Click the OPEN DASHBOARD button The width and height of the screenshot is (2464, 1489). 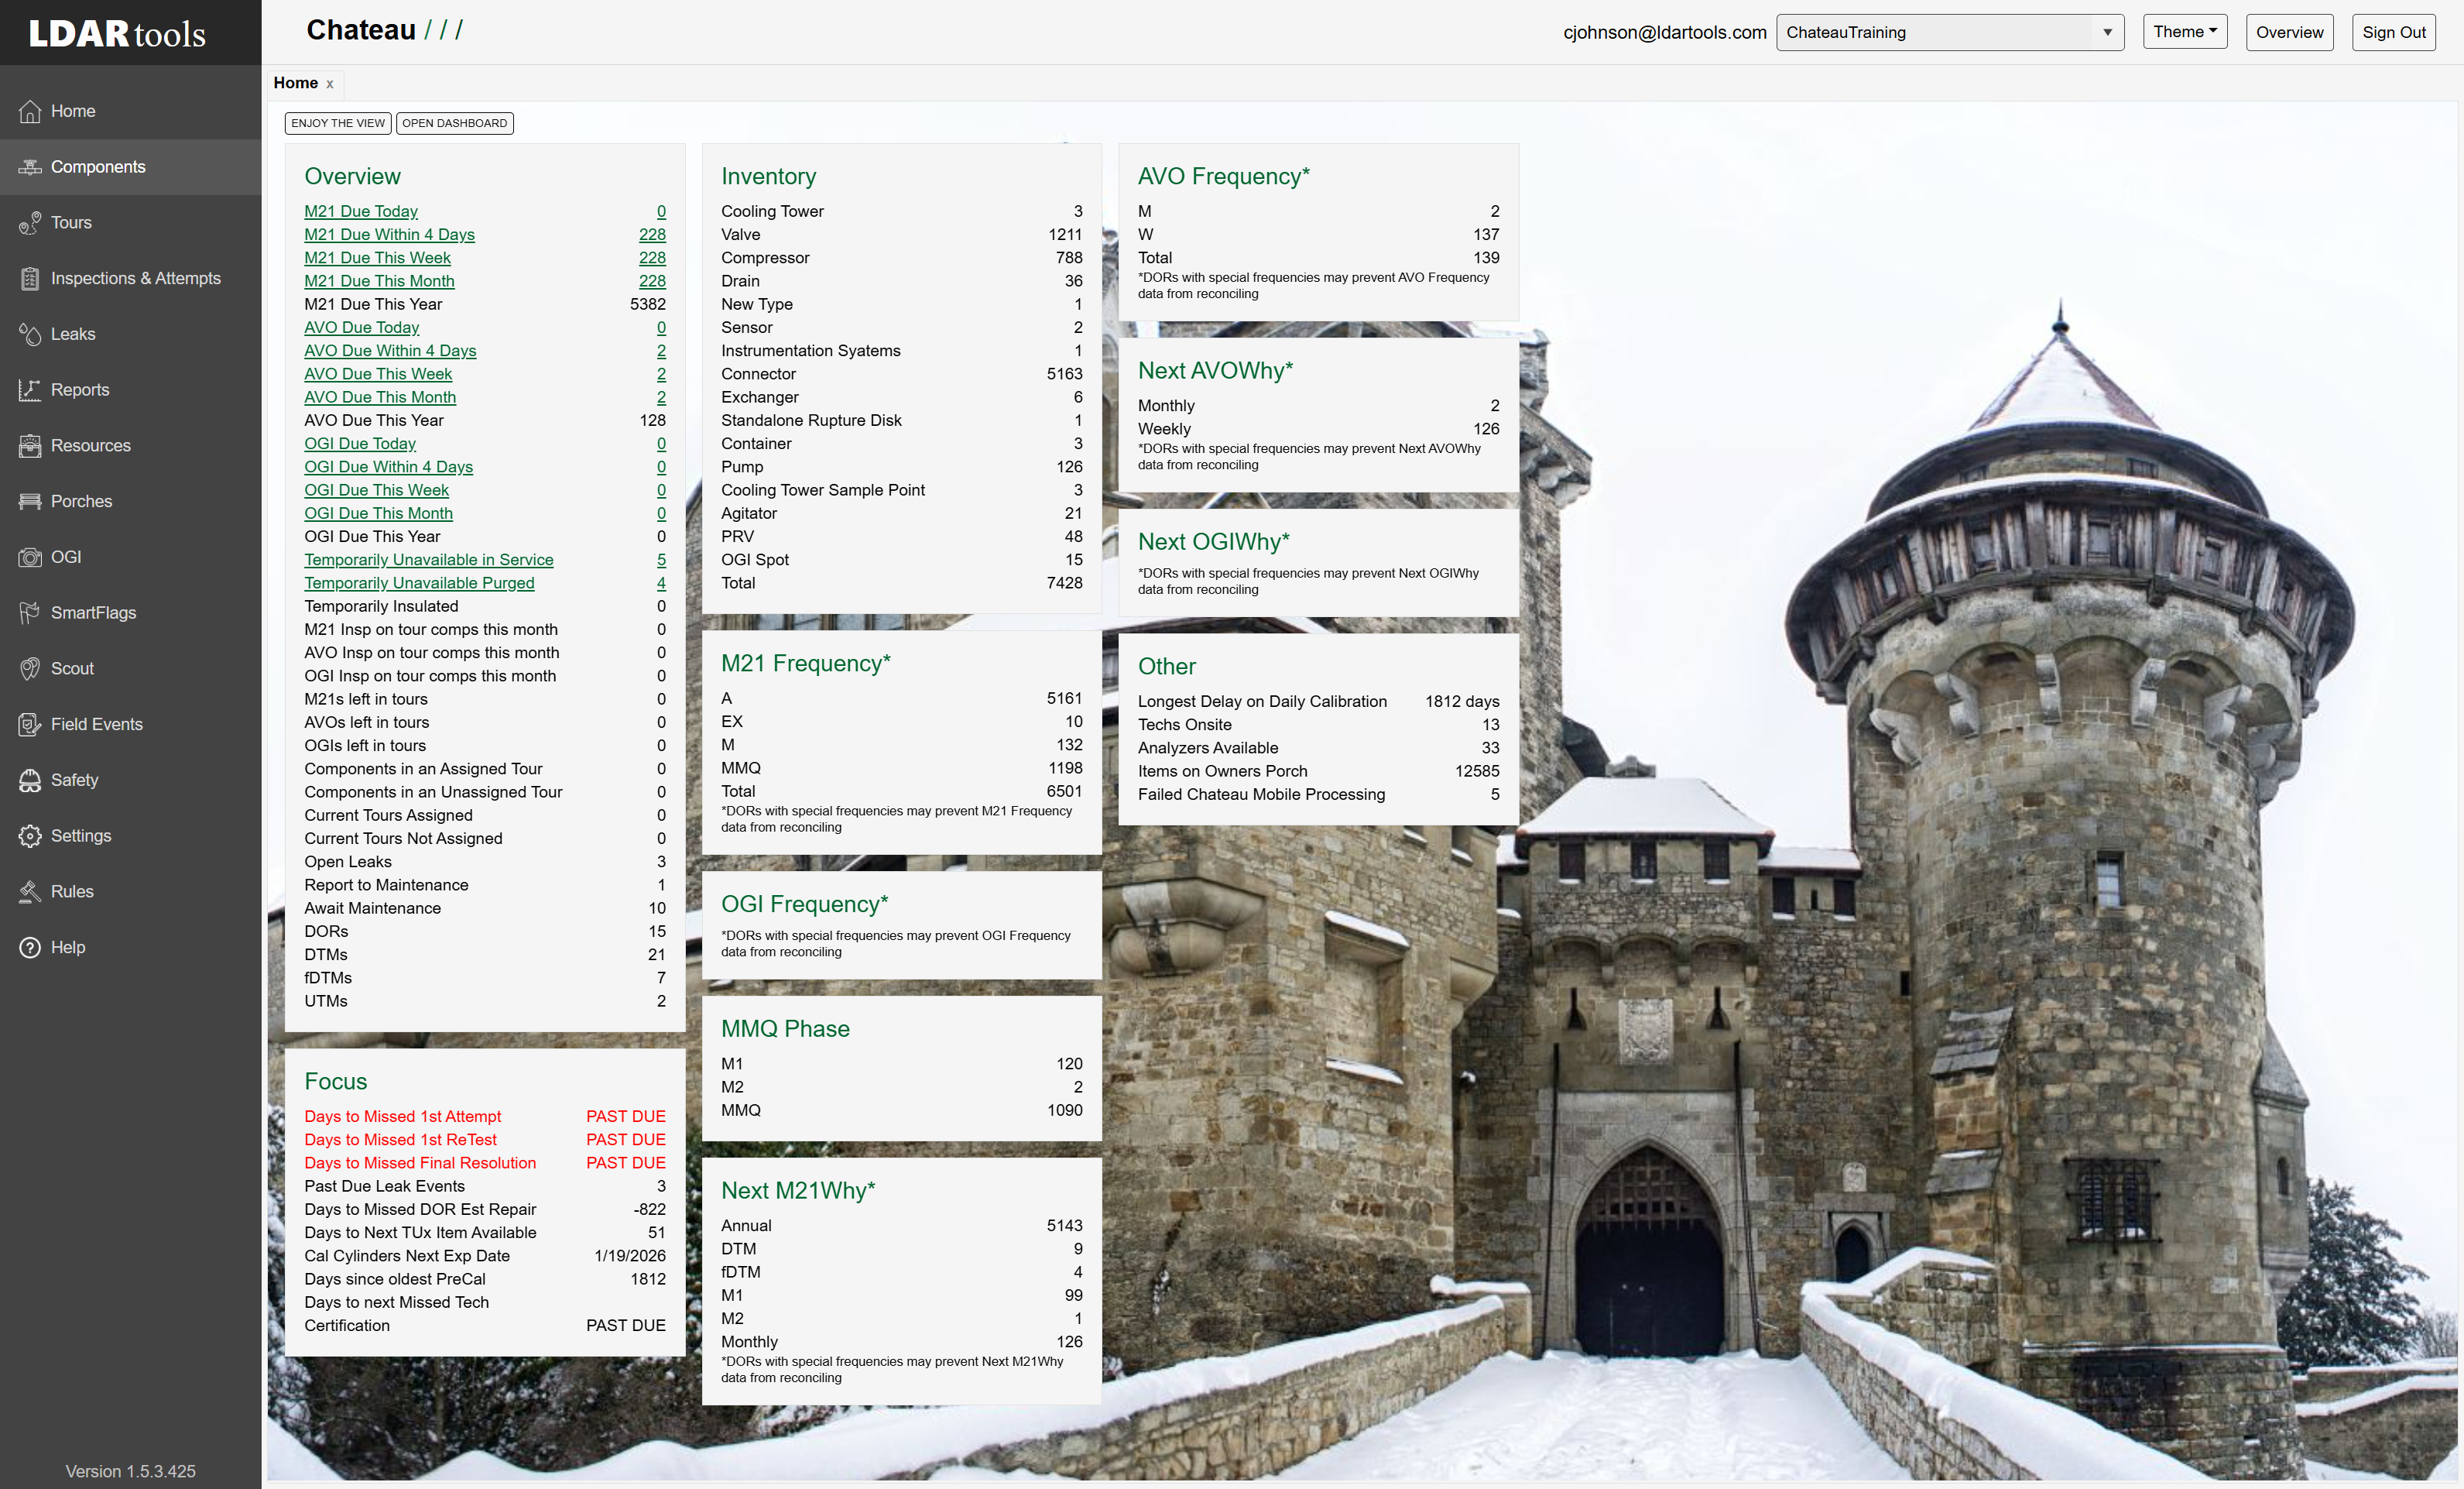tap(455, 123)
